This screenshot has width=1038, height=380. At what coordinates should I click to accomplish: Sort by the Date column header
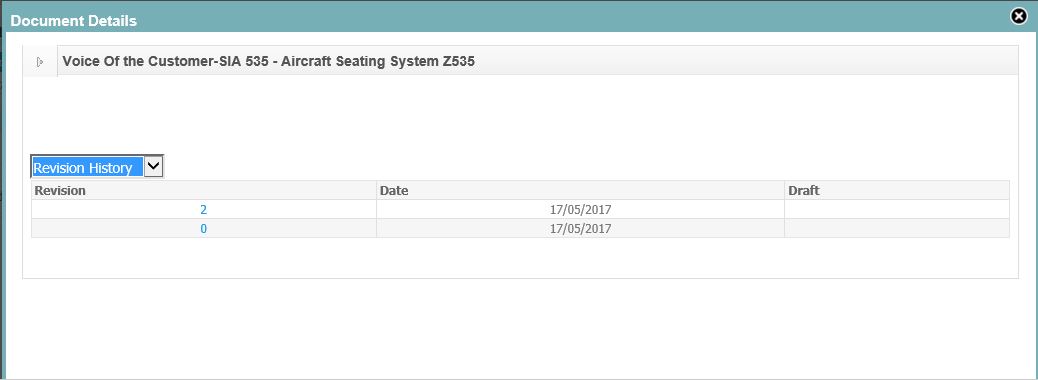click(394, 191)
